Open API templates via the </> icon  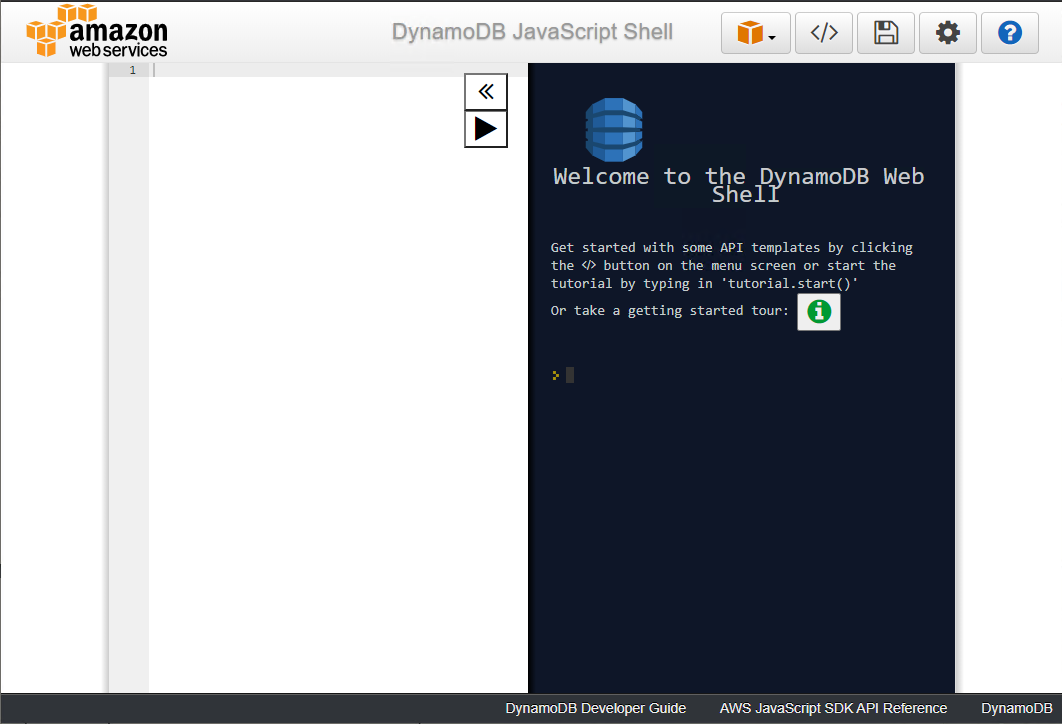(x=823, y=33)
